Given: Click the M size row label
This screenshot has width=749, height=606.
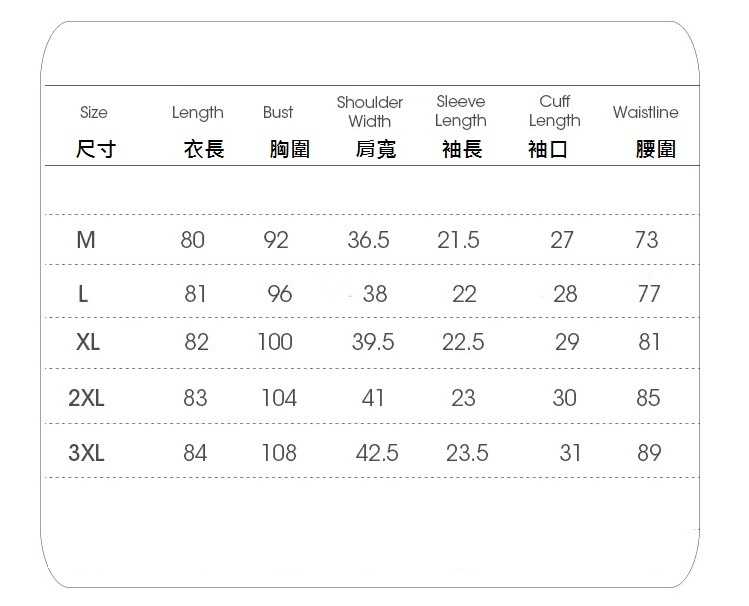Looking at the screenshot, I should (86, 240).
